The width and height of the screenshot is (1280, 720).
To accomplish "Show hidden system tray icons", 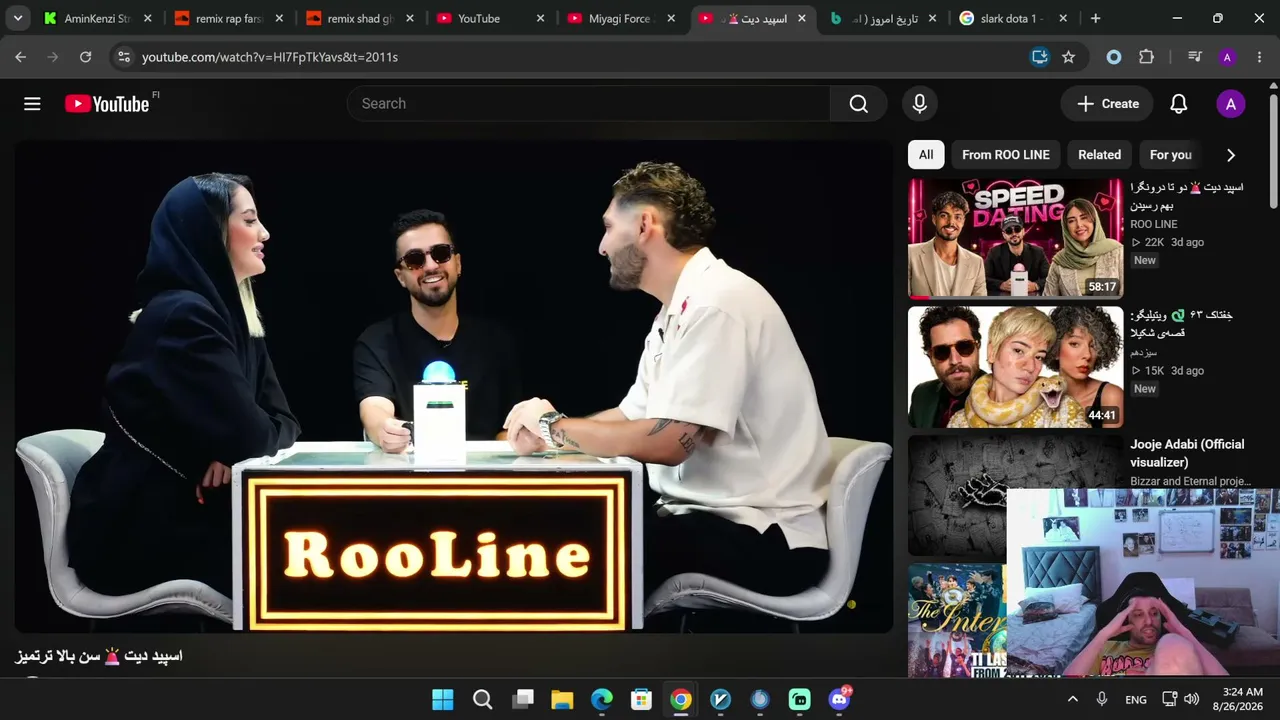I will coord(1073,699).
